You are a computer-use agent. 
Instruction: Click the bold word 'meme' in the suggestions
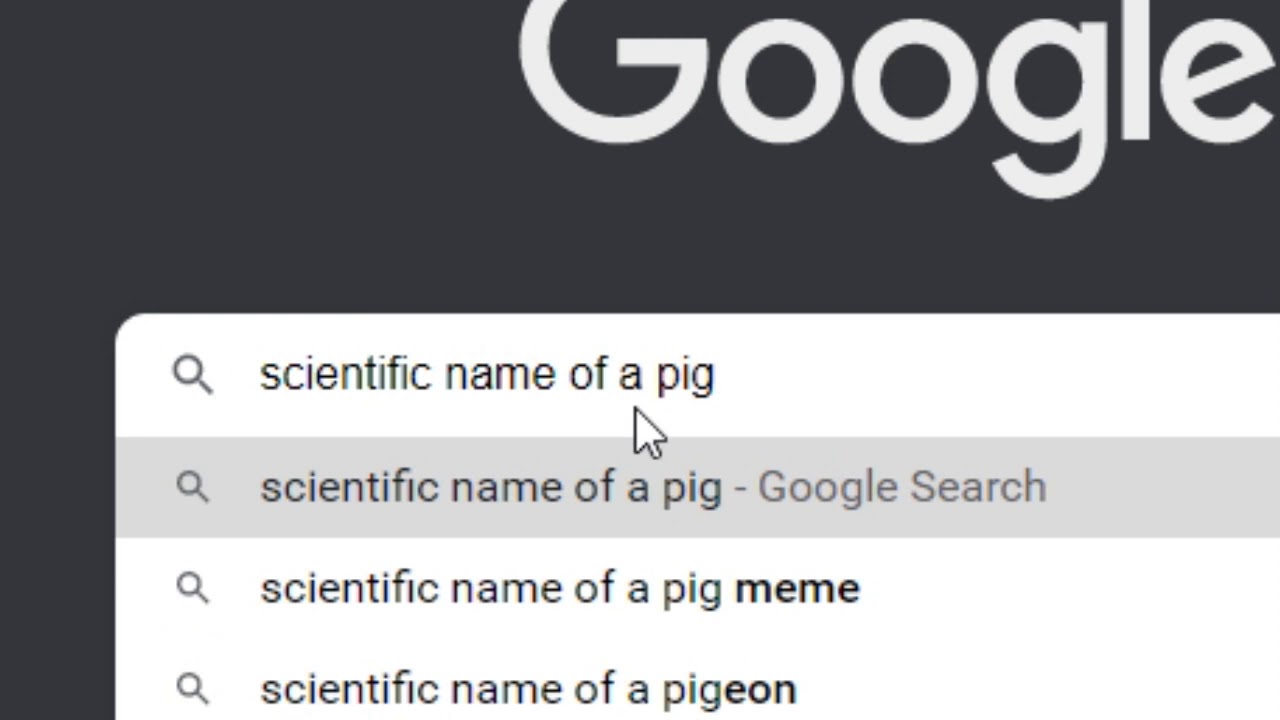797,589
